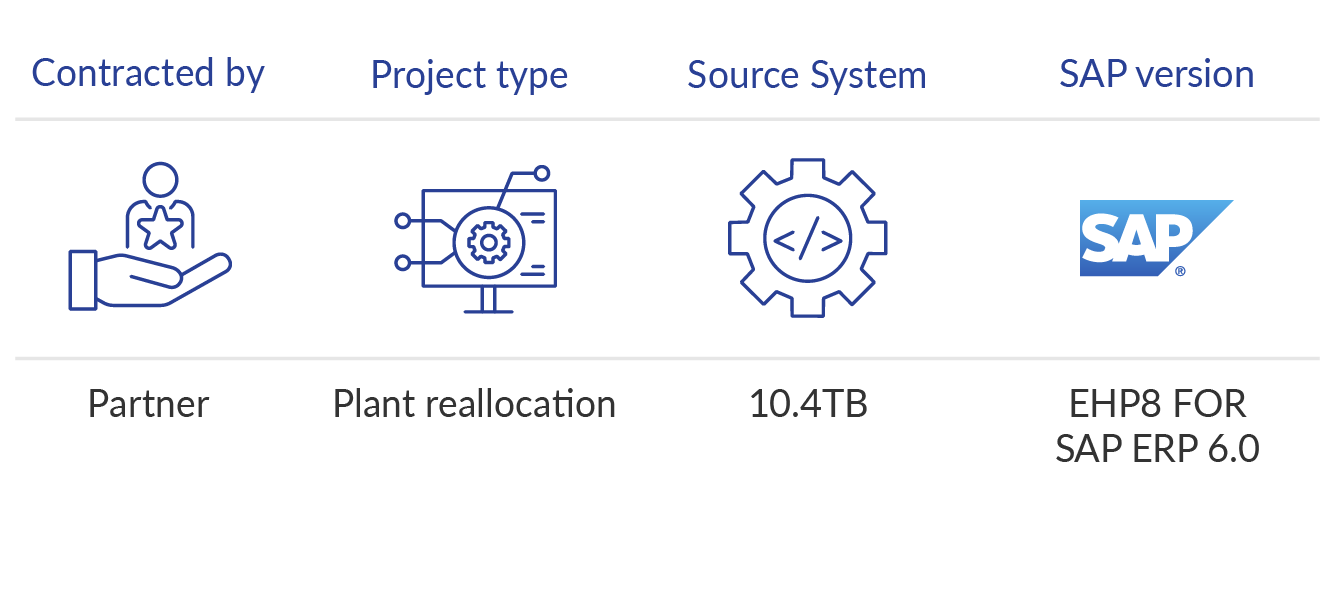Click the code gear icon
The height and width of the screenshot is (589, 1335).
(807, 238)
